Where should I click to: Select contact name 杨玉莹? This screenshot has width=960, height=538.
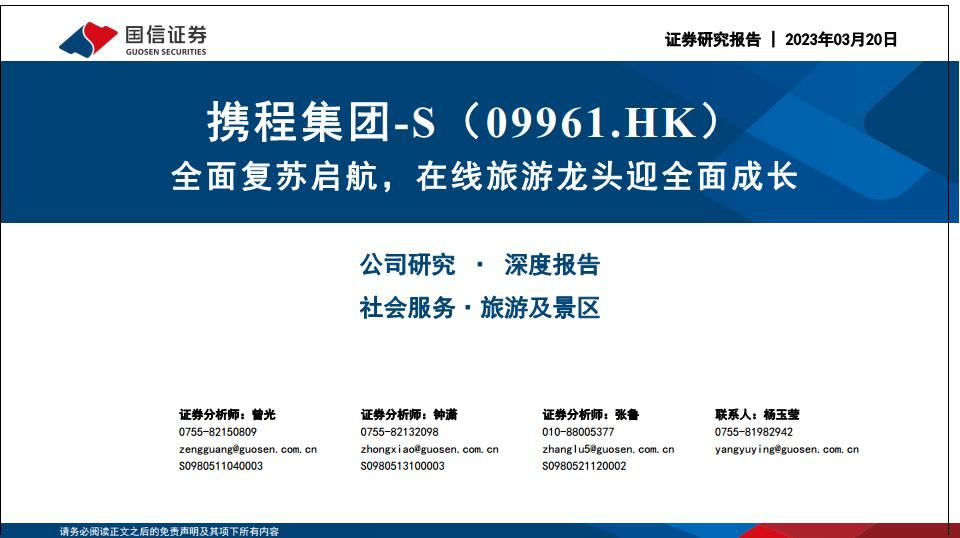coord(781,415)
